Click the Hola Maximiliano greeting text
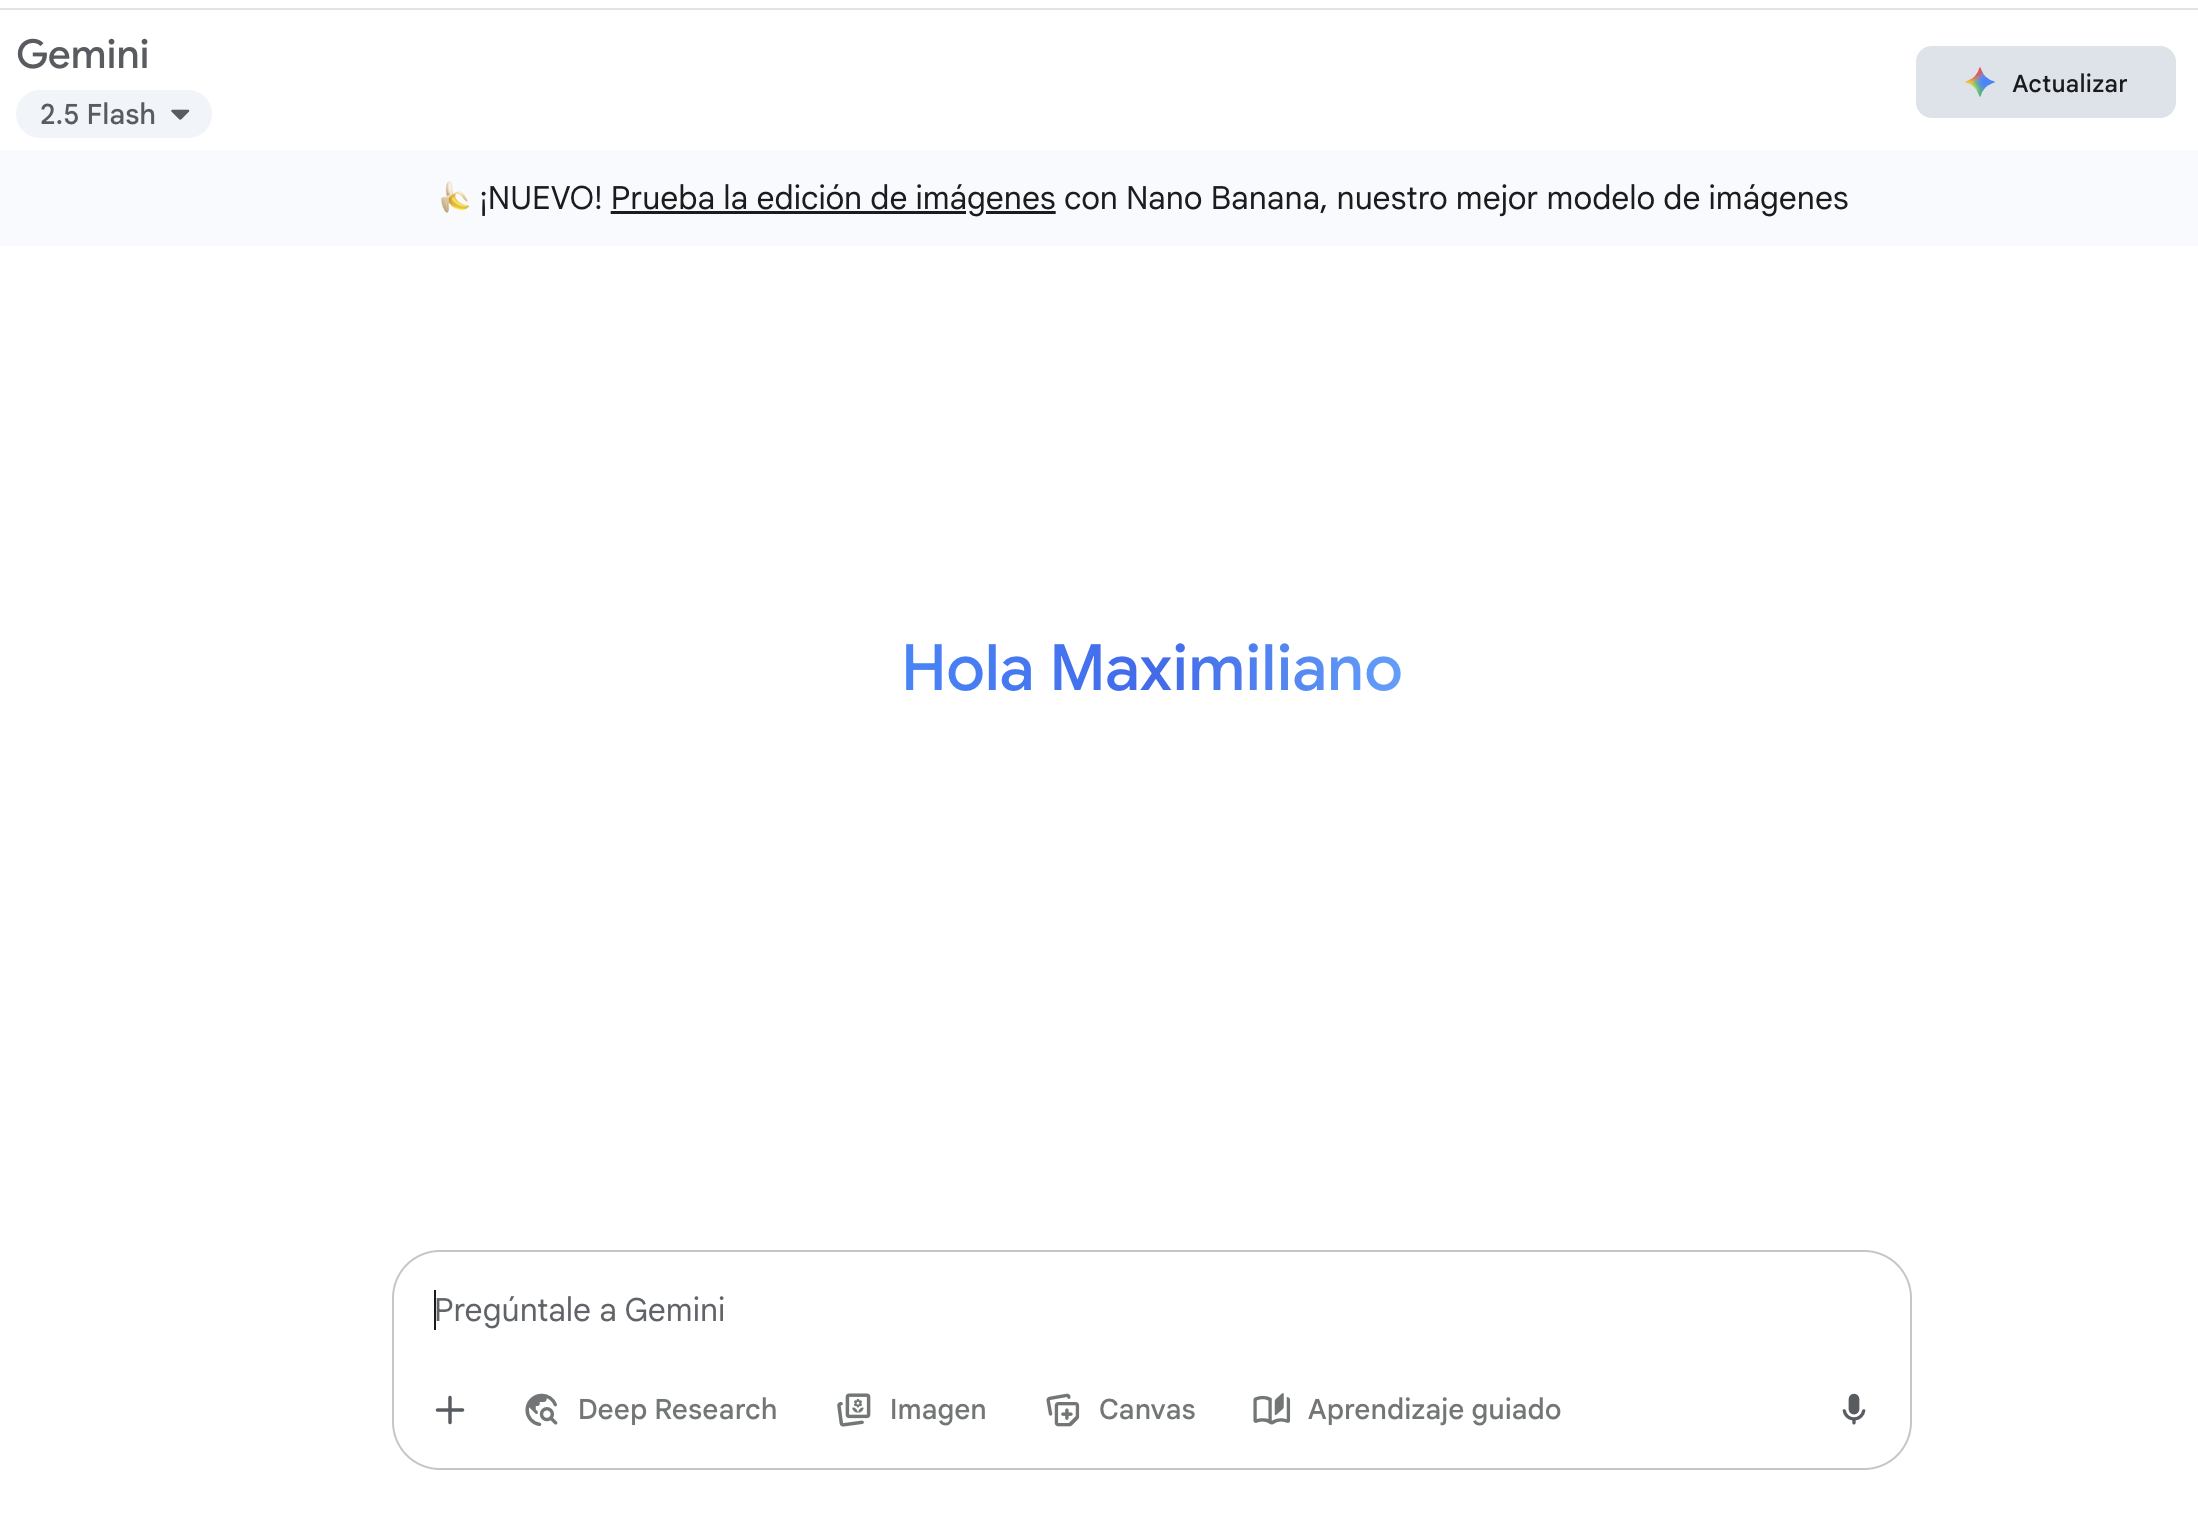The width and height of the screenshot is (2198, 1522). point(1151,668)
